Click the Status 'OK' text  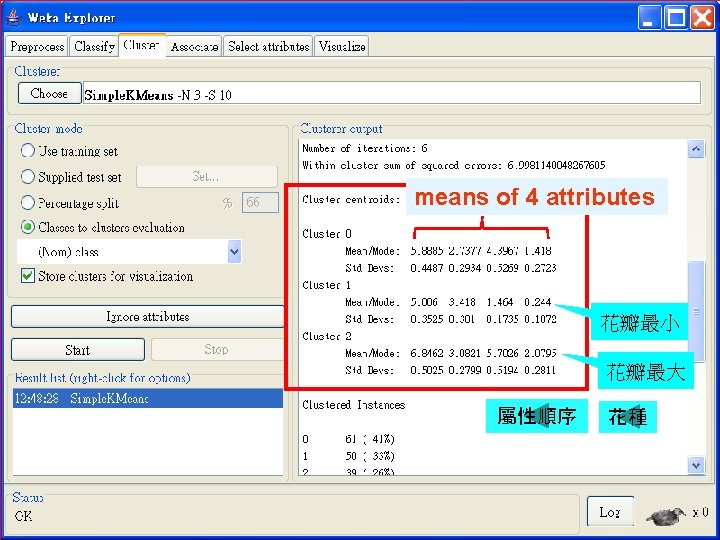point(23,516)
